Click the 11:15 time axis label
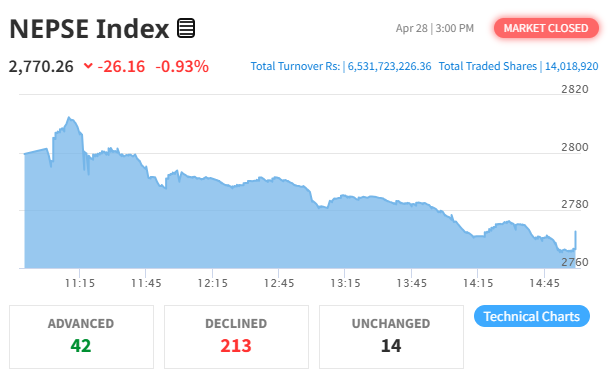Screen dimensions: 612x375 [80, 283]
